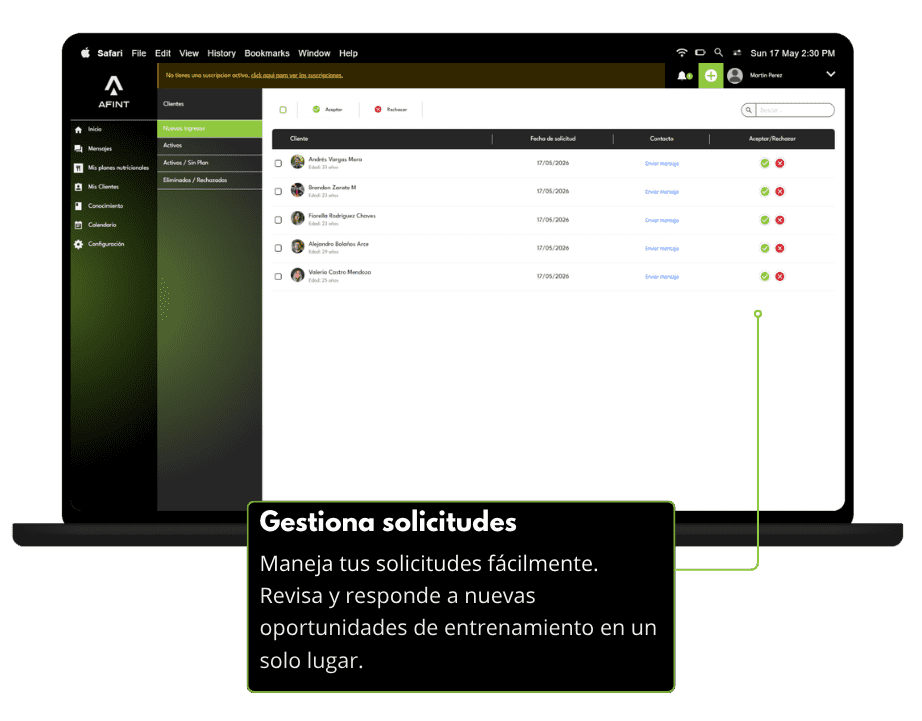This screenshot has height=721, width=922.
Task: Open the Safari menu
Action: pos(110,53)
